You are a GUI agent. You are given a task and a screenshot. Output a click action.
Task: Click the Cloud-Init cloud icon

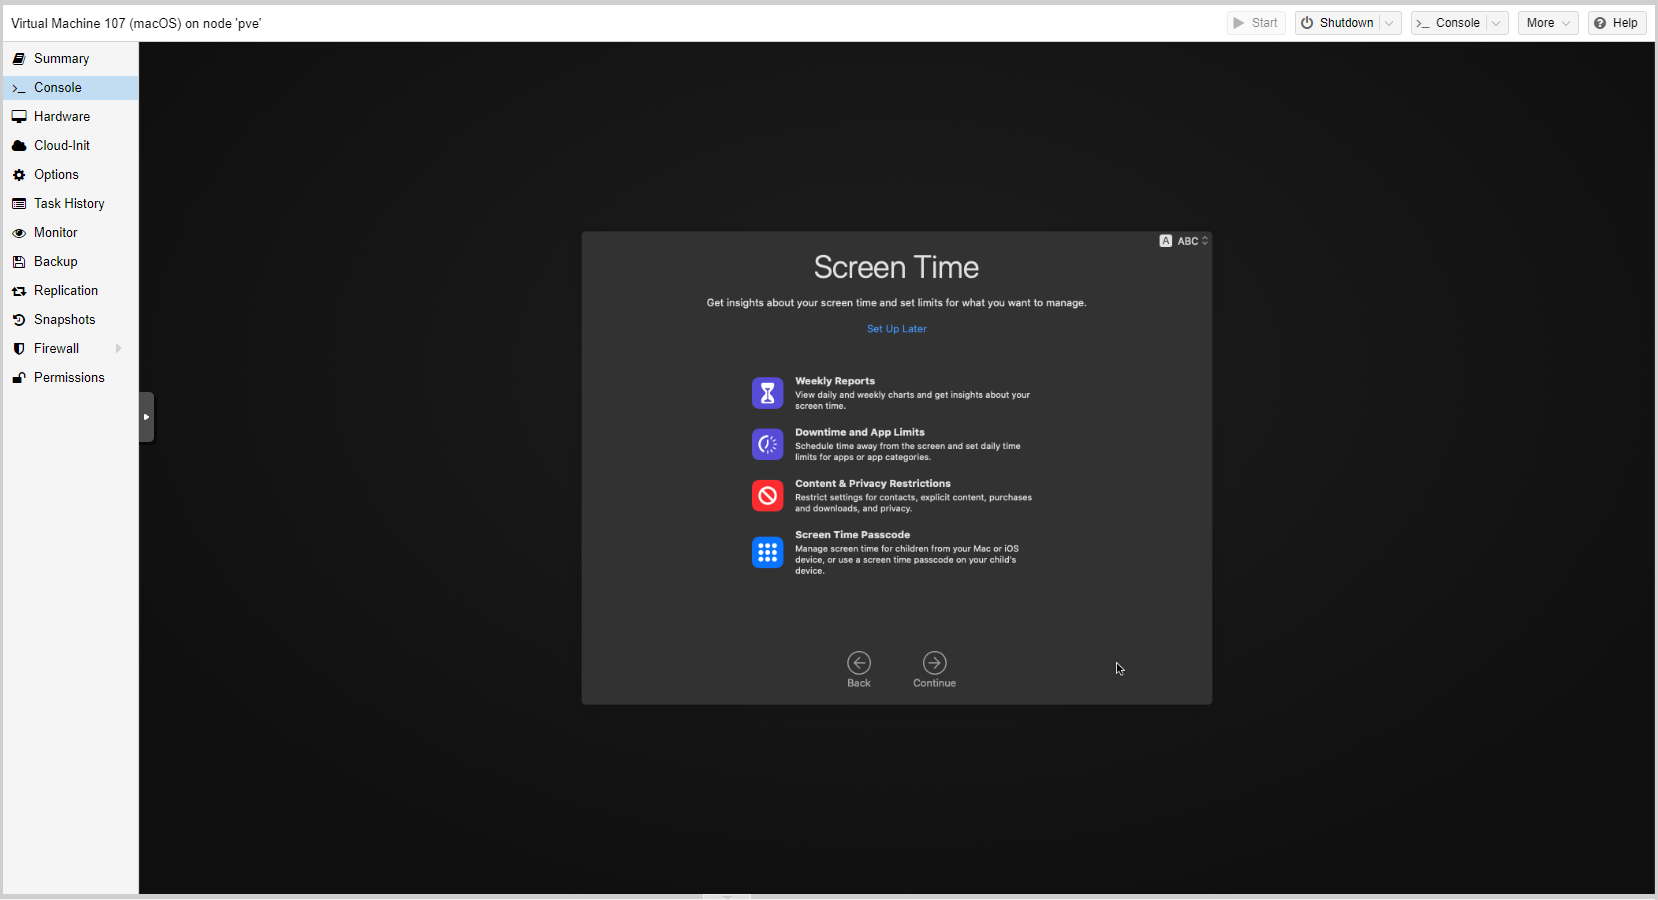[x=19, y=146]
